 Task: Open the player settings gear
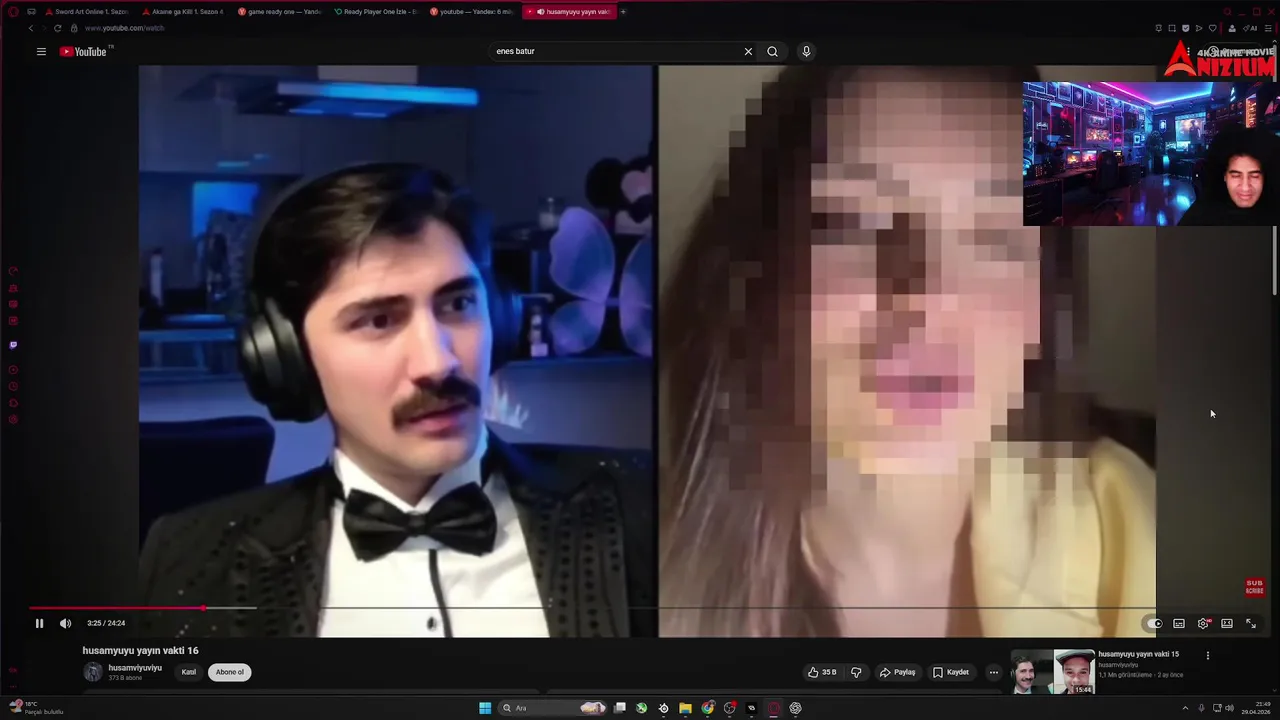[1203, 623]
